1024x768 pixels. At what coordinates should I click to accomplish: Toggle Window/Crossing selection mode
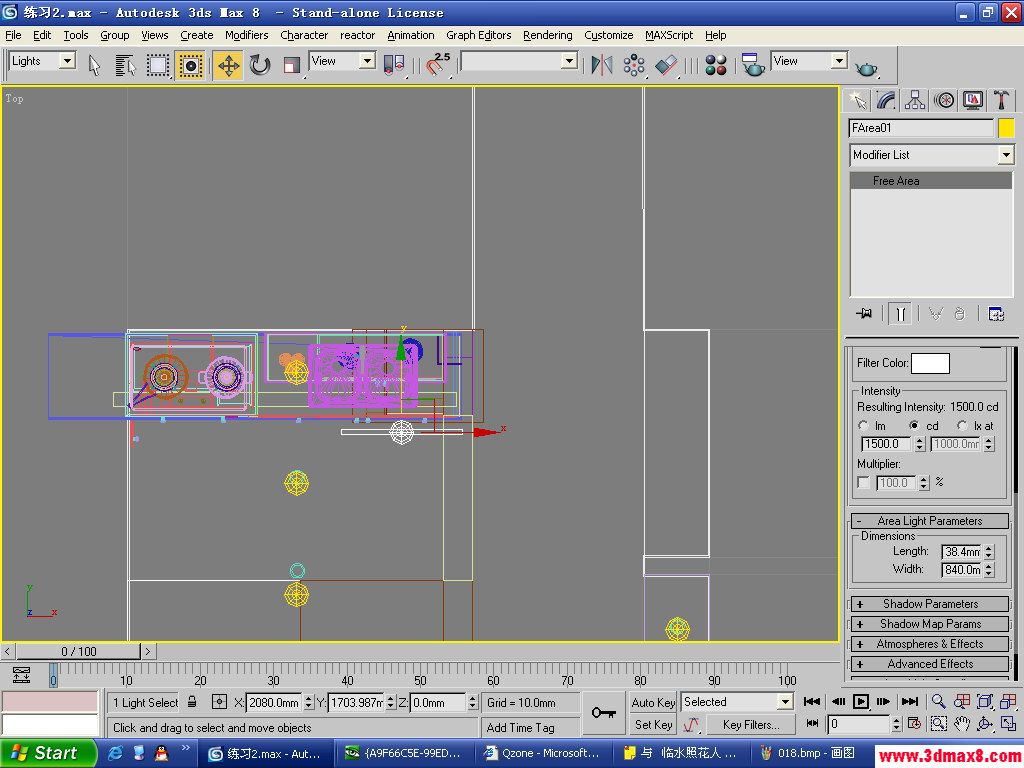[190, 65]
